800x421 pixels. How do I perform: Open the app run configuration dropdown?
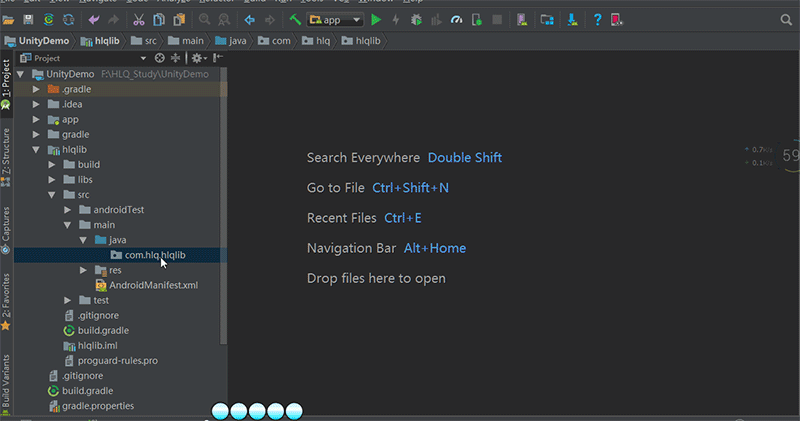[x=335, y=19]
